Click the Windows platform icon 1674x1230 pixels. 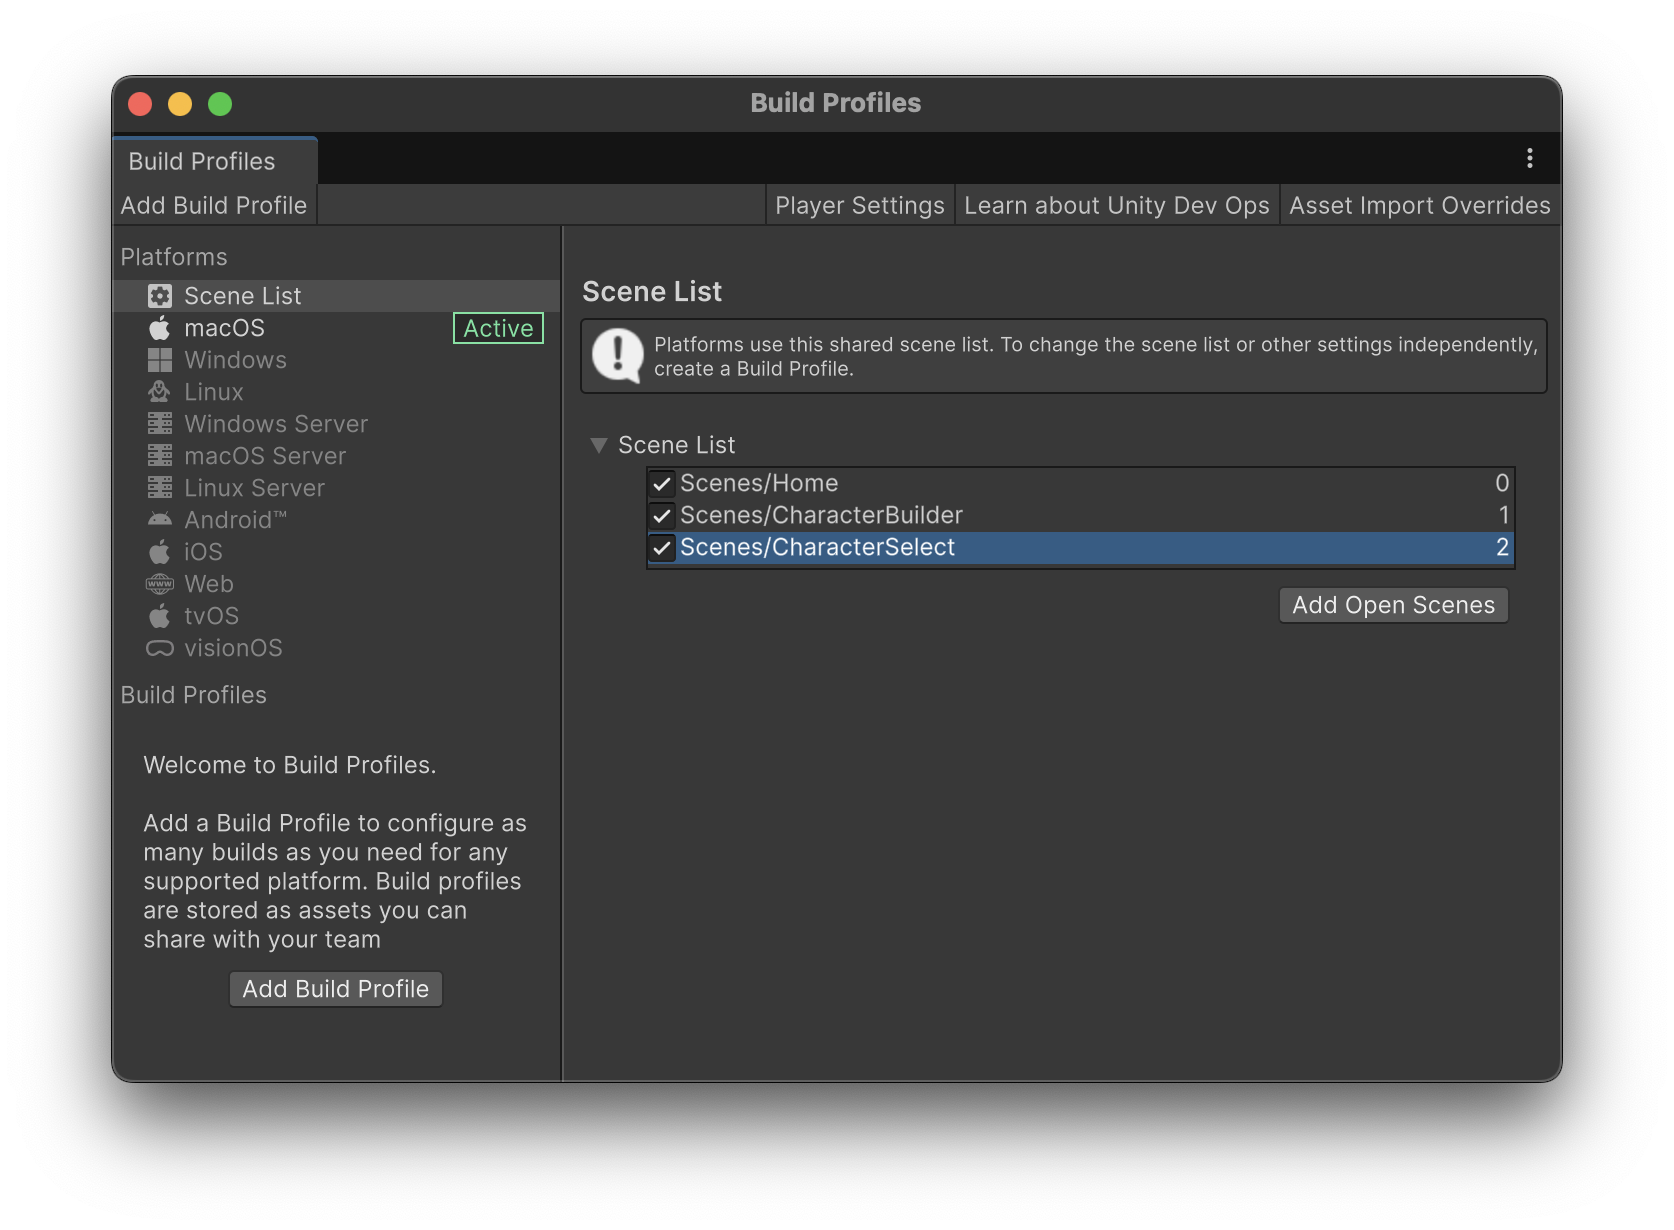point(160,360)
